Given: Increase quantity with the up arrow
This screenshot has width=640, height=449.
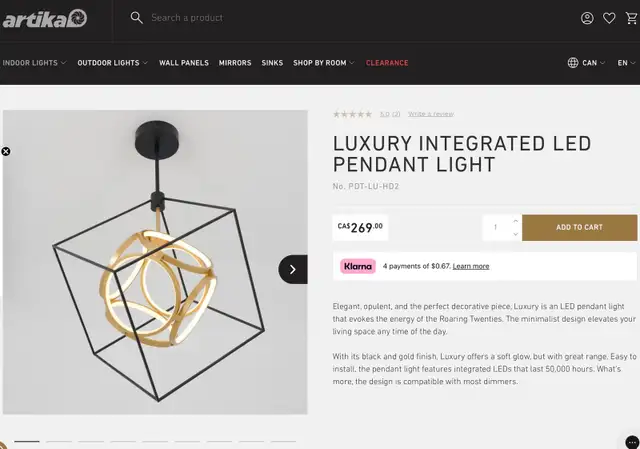Looking at the screenshot, I should click(x=516, y=221).
